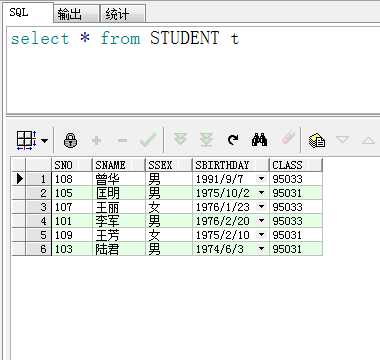This screenshot has width=380, height=360.
Task: Click the SSEX column header
Action: tap(169, 165)
